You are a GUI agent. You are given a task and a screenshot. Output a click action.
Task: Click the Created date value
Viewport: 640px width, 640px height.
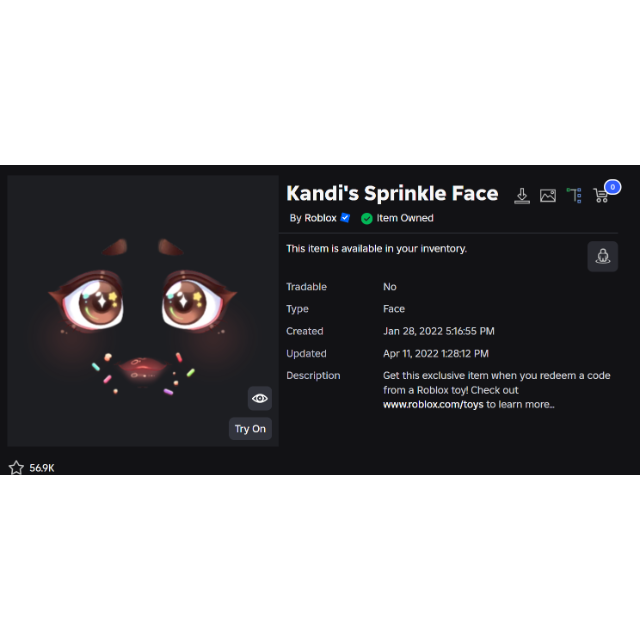pyautogui.click(x=439, y=331)
